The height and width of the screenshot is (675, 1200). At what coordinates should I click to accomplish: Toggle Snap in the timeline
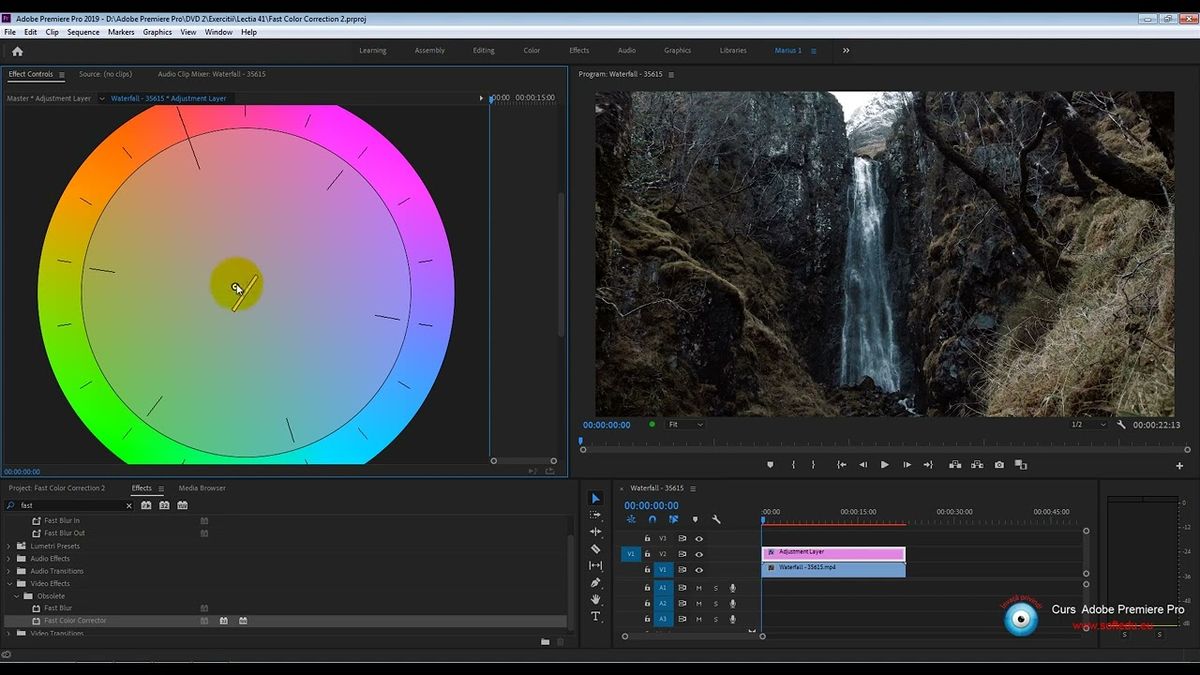tap(652, 519)
